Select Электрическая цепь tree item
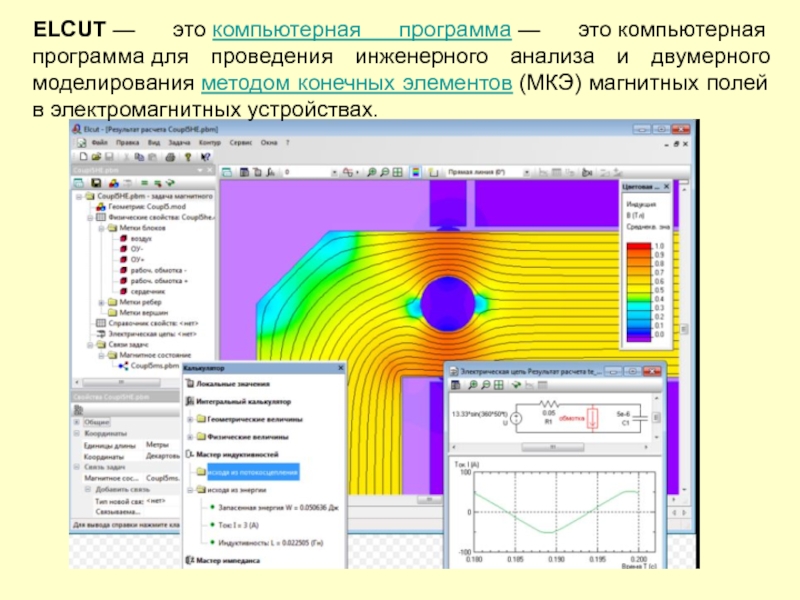This screenshot has height=600, width=800. pyautogui.click(x=152, y=334)
